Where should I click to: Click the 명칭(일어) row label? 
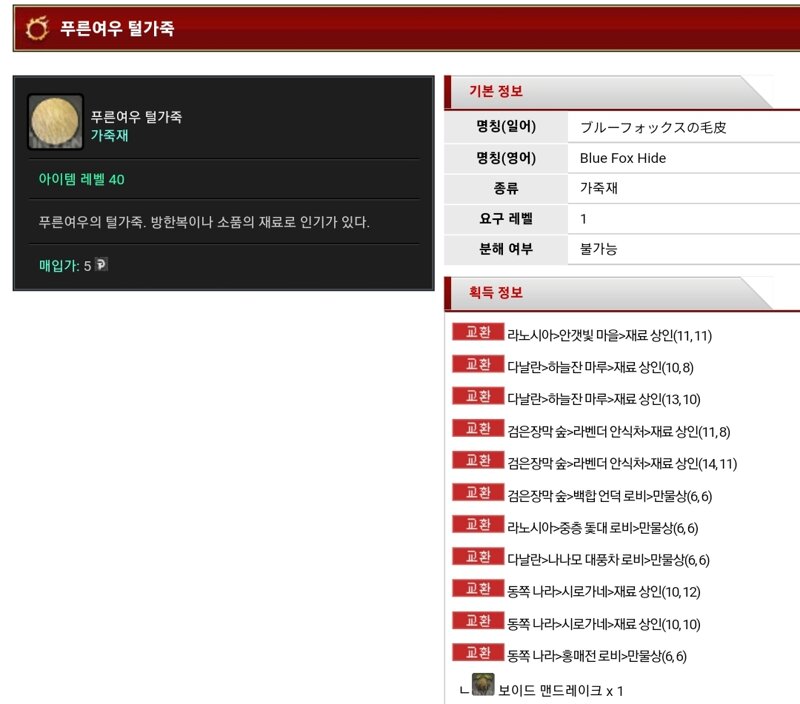tap(506, 127)
